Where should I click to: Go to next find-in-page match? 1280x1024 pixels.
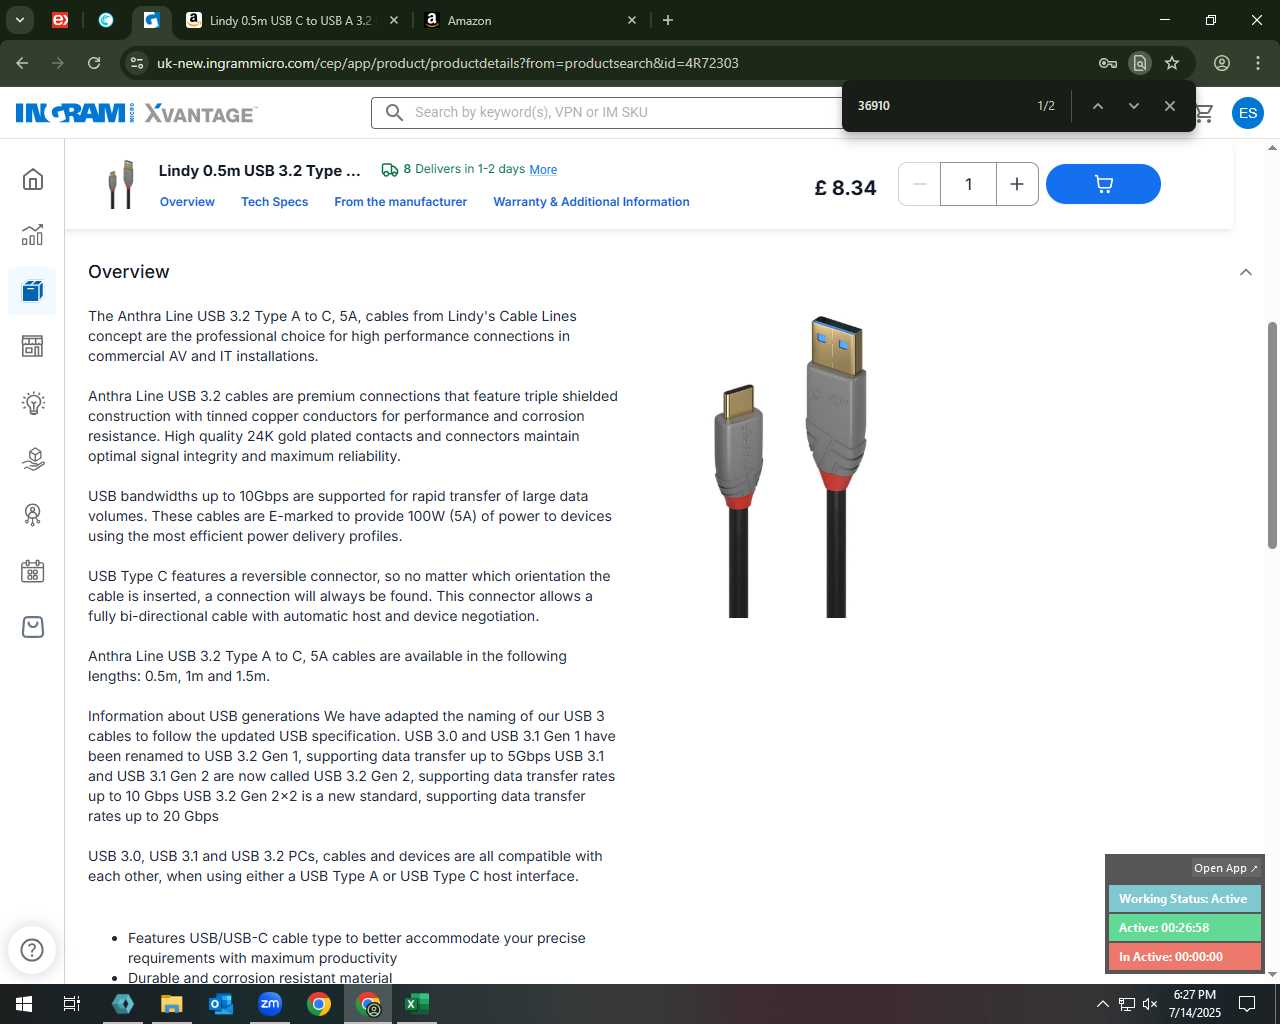point(1133,106)
